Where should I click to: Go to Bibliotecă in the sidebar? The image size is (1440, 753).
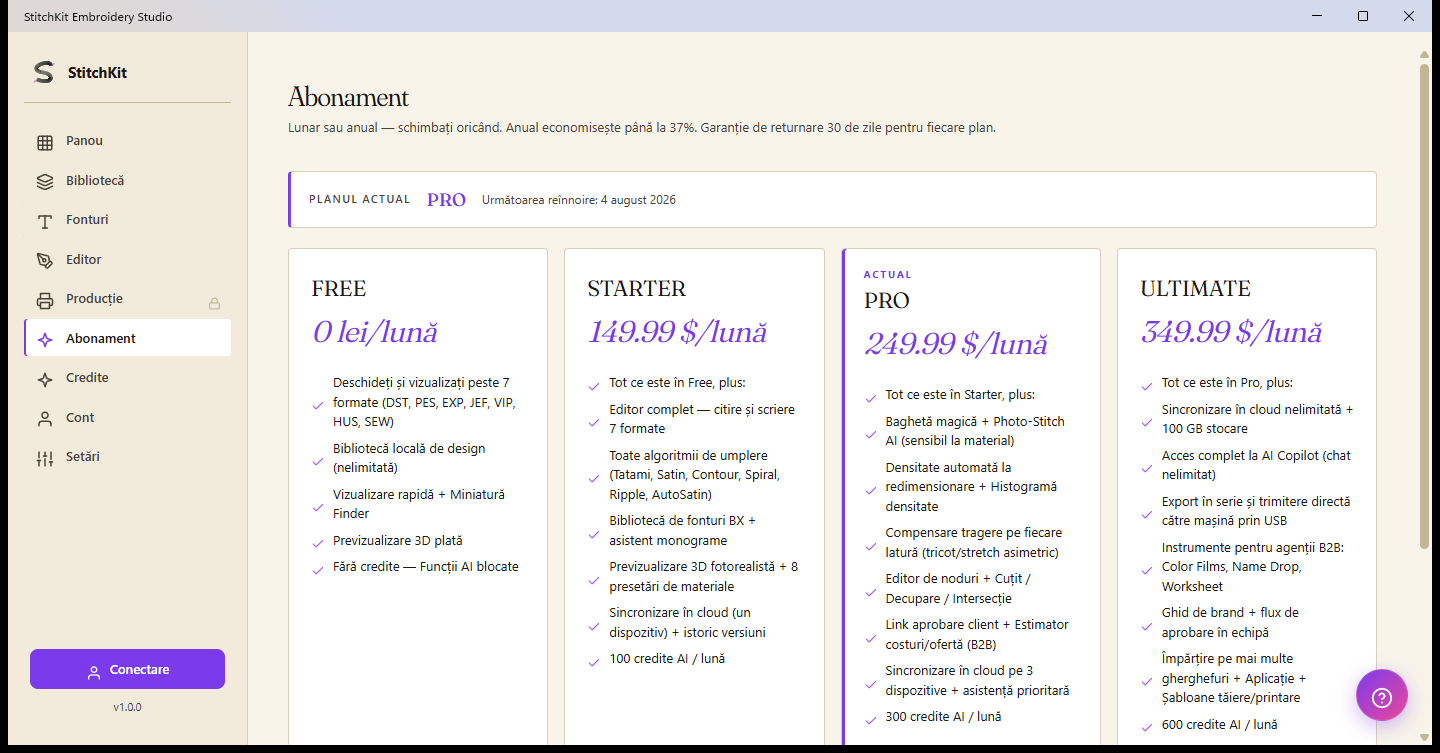pos(127,181)
